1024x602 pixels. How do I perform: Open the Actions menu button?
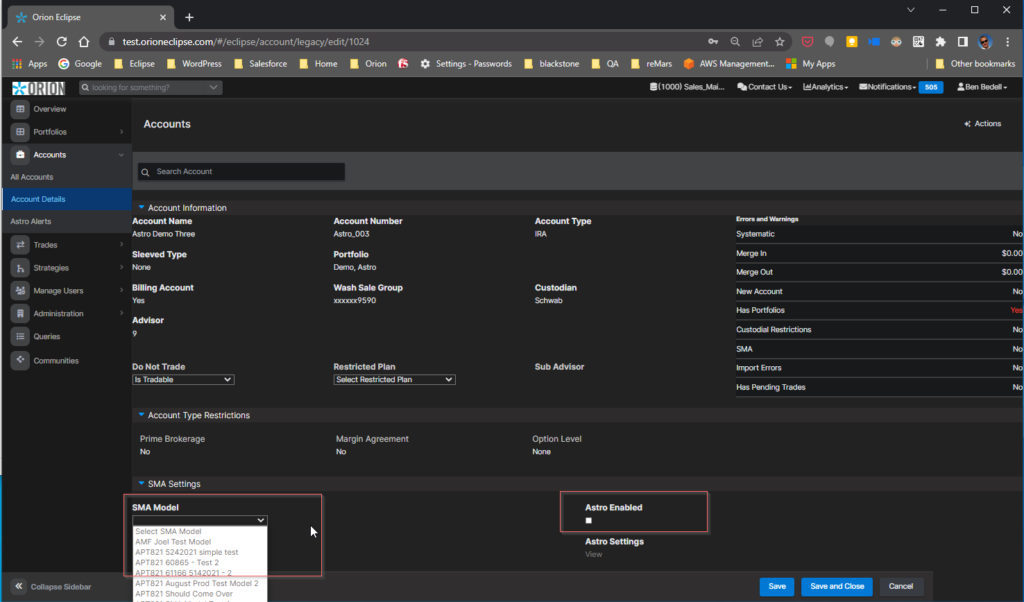point(983,123)
